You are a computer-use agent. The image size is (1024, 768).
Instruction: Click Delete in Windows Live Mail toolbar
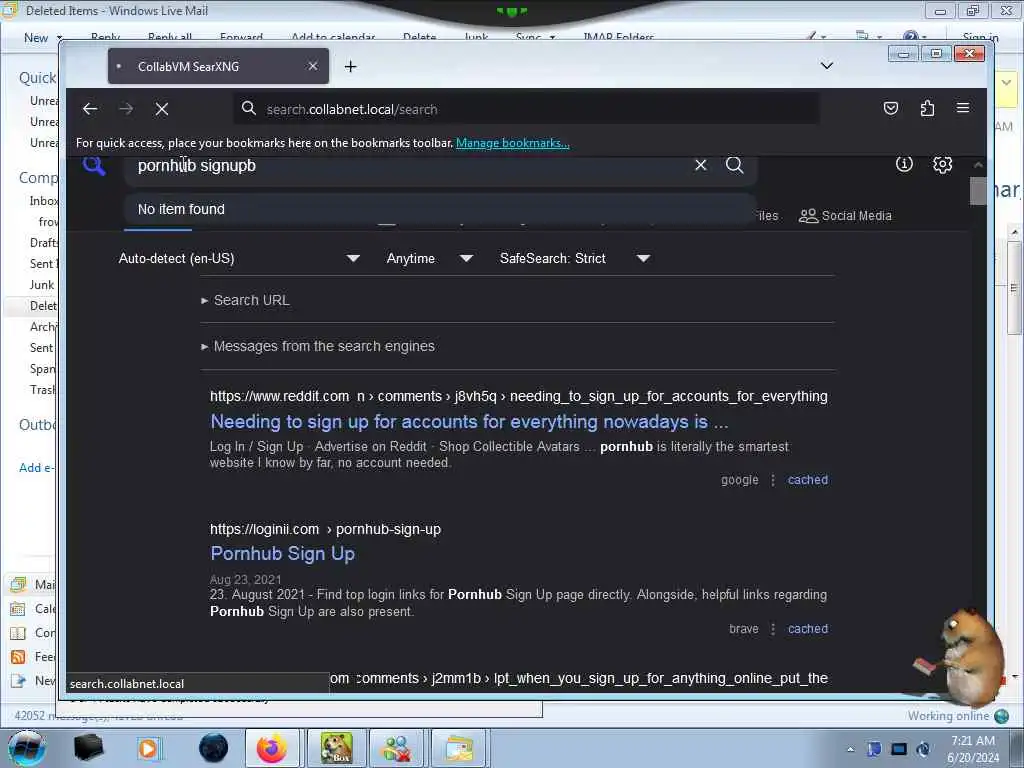pos(419,37)
